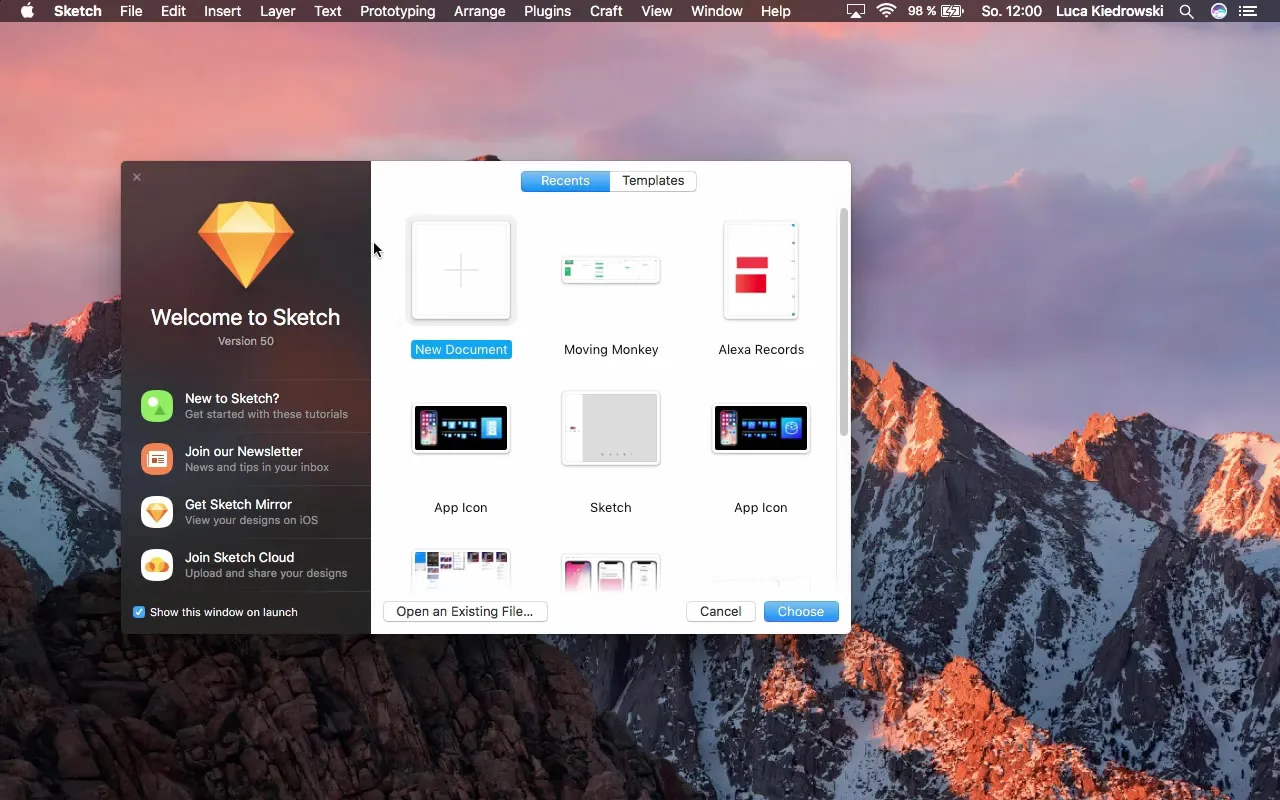Select the document thumbnail named Sketch
This screenshot has height=800, width=1280.
pos(611,428)
